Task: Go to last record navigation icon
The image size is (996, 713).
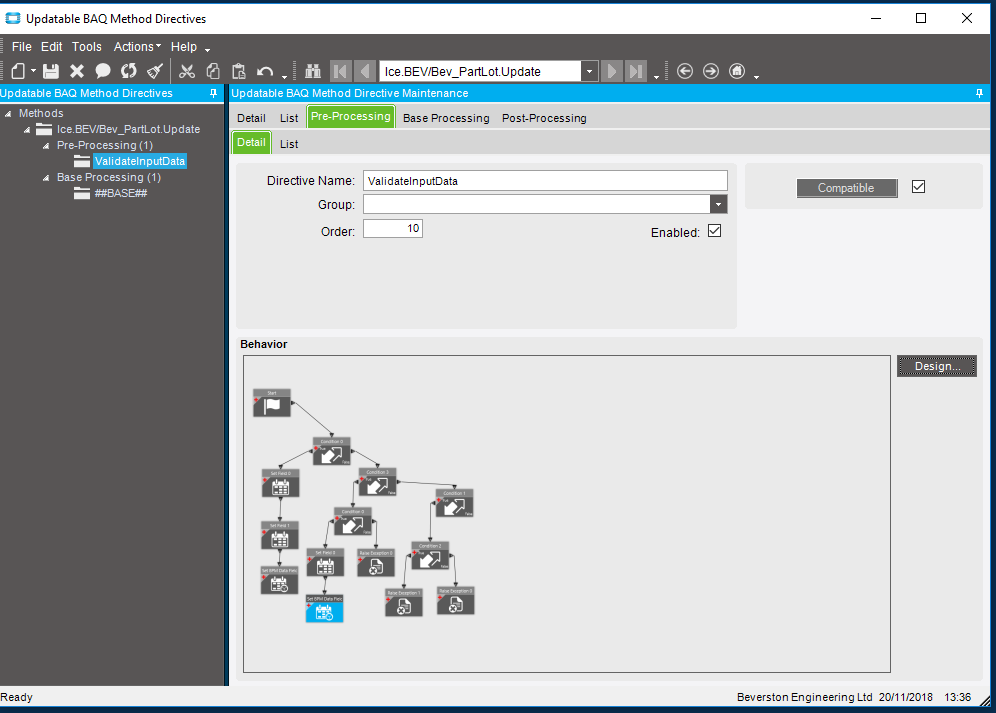Action: (x=636, y=71)
